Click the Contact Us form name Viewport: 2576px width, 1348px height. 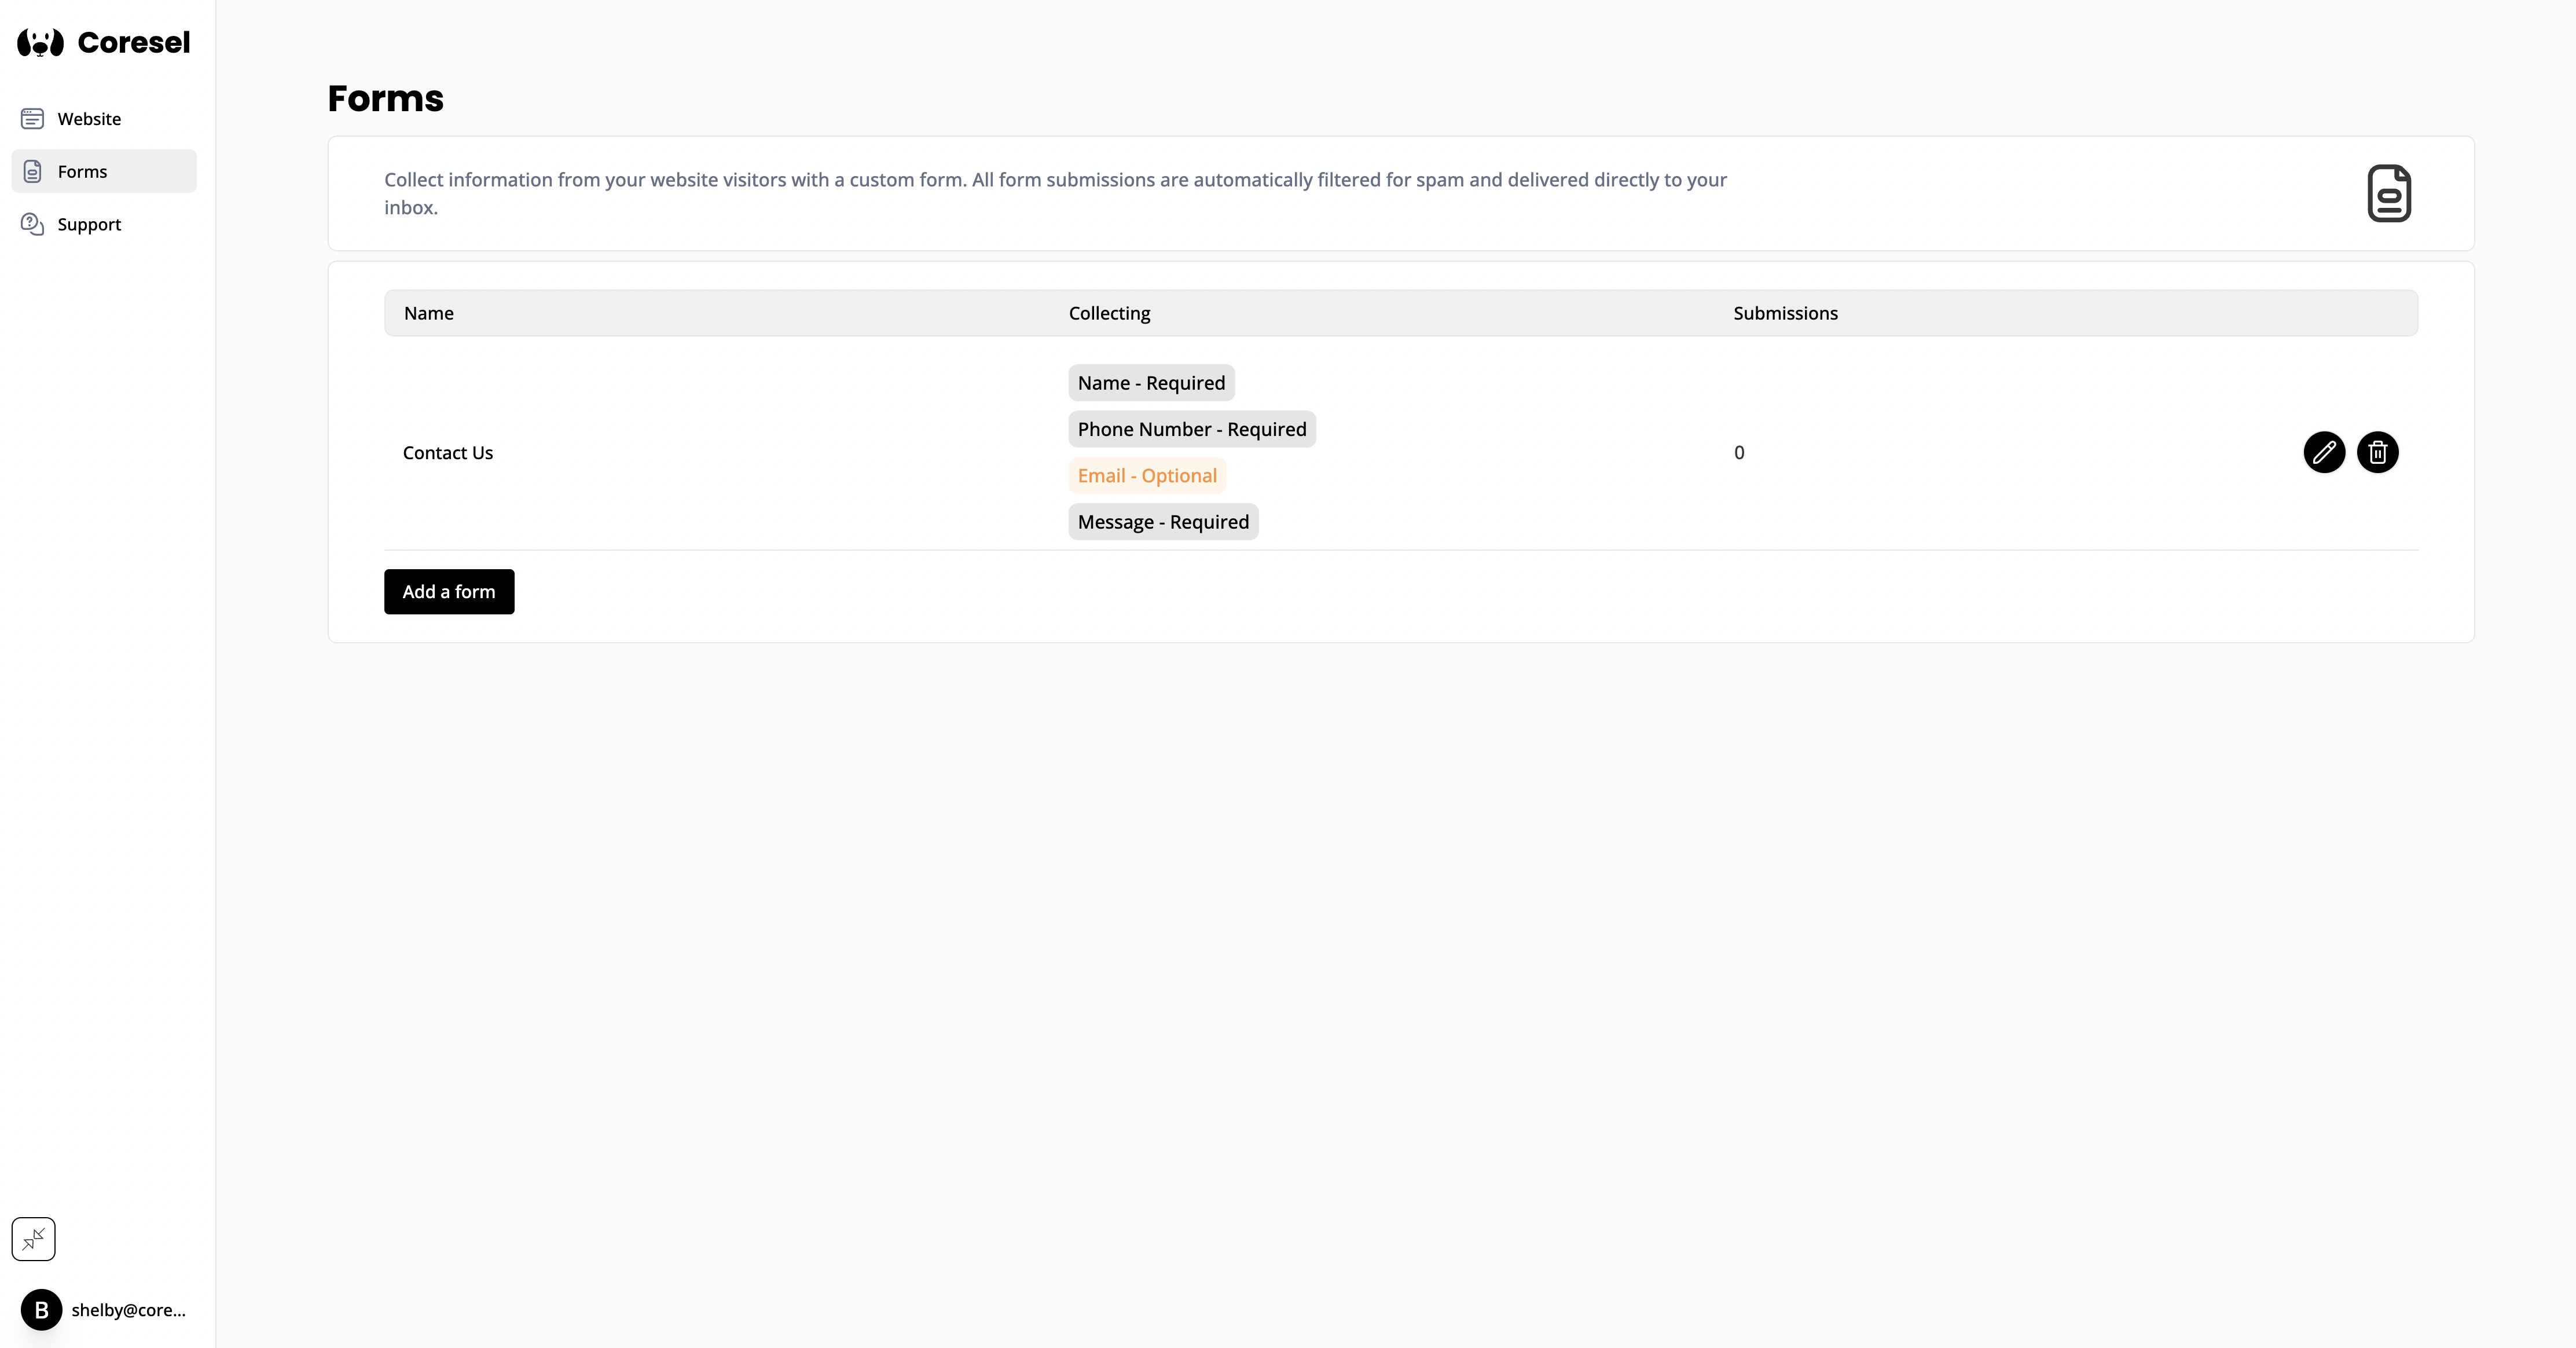[448, 453]
